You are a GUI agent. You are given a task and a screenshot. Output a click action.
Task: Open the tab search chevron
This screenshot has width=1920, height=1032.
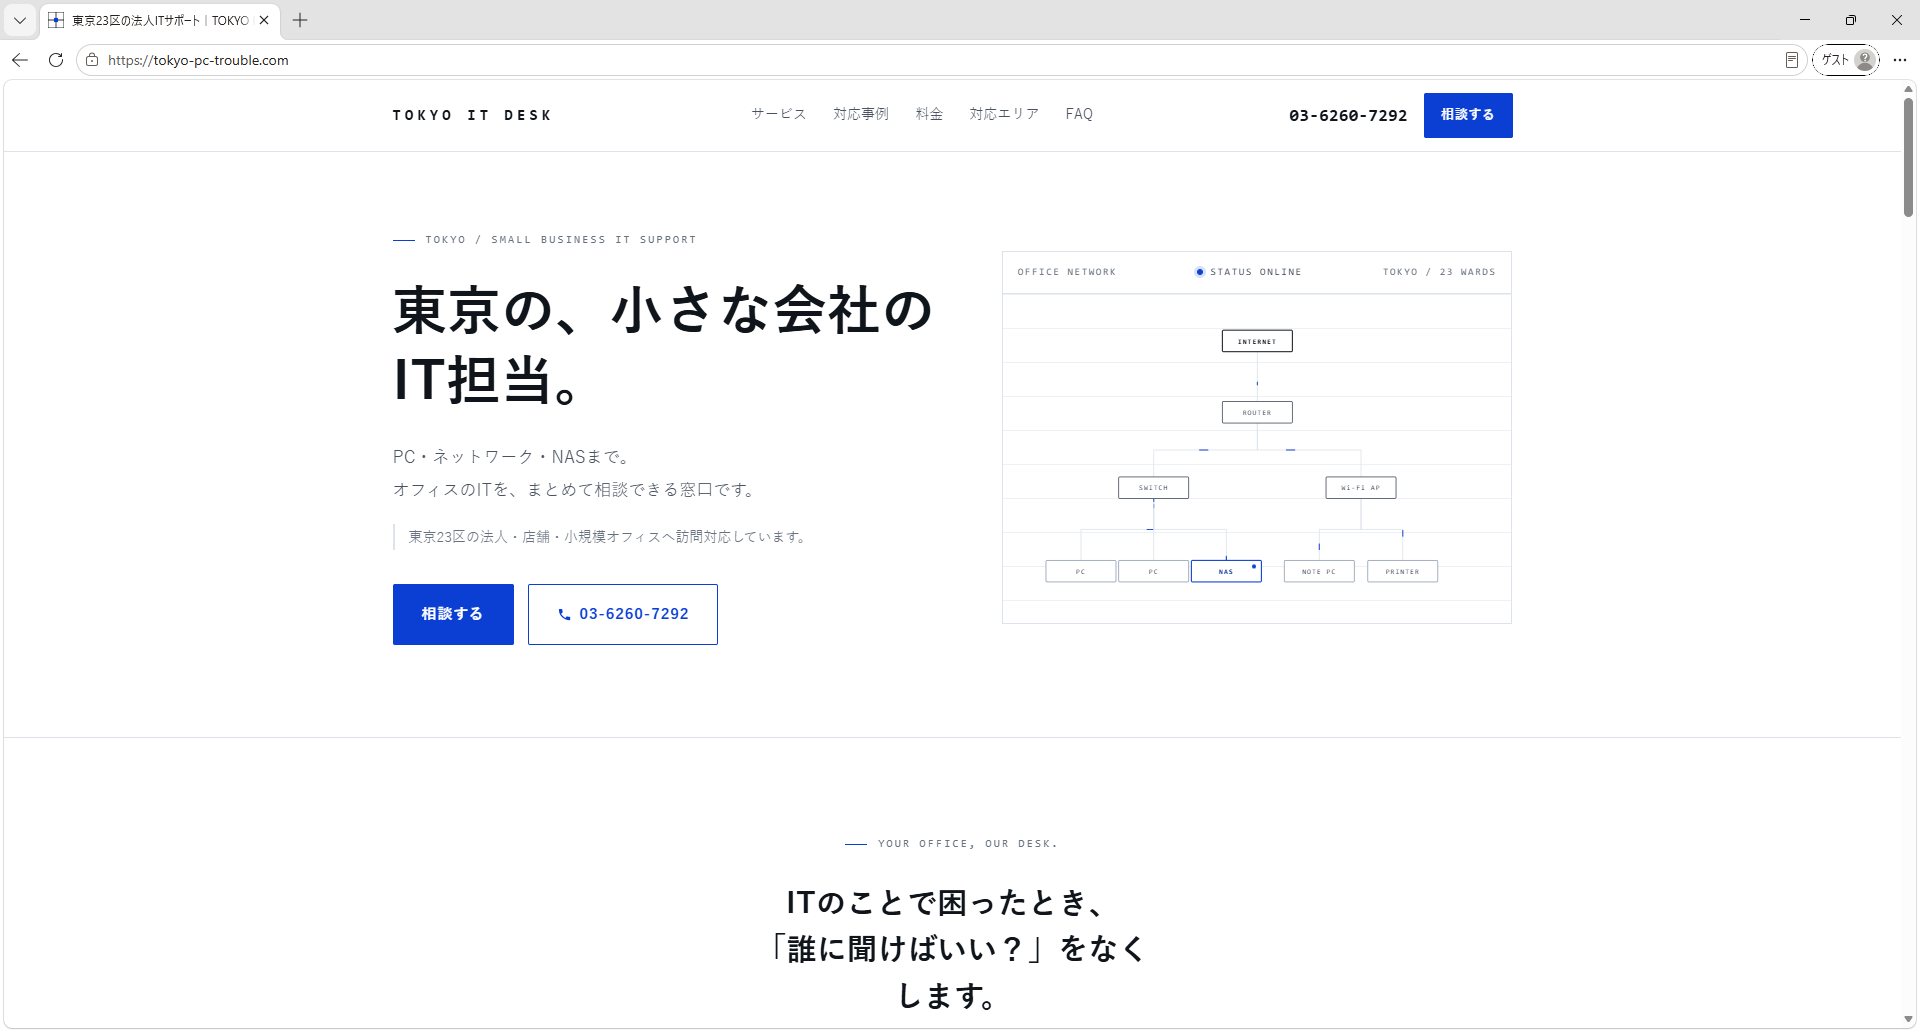[20, 20]
